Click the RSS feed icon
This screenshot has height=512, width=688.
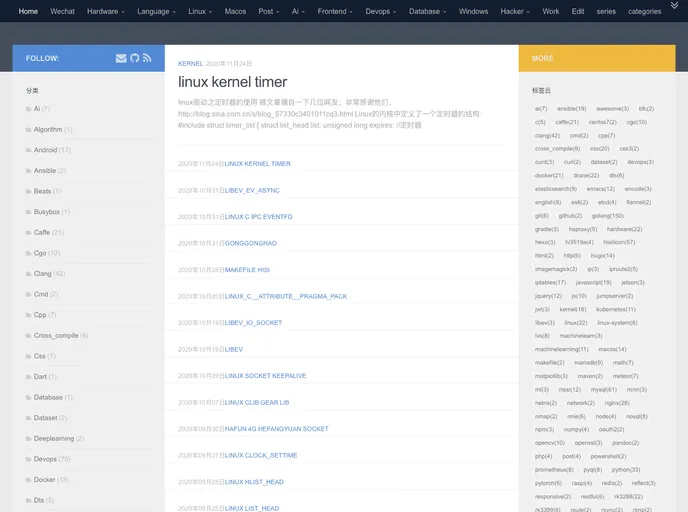tap(147, 58)
